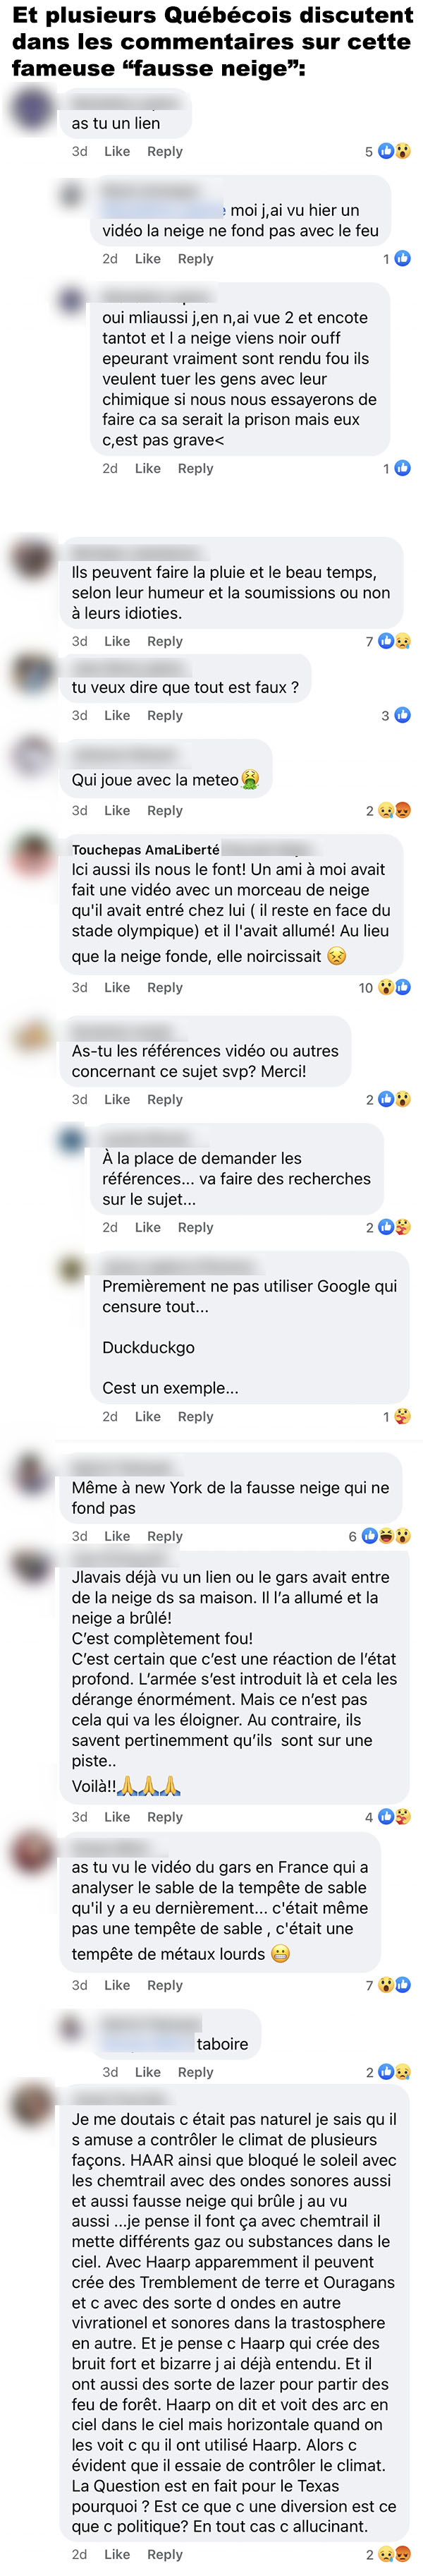Open reactions on the Duckduckgo reply

402,1416
